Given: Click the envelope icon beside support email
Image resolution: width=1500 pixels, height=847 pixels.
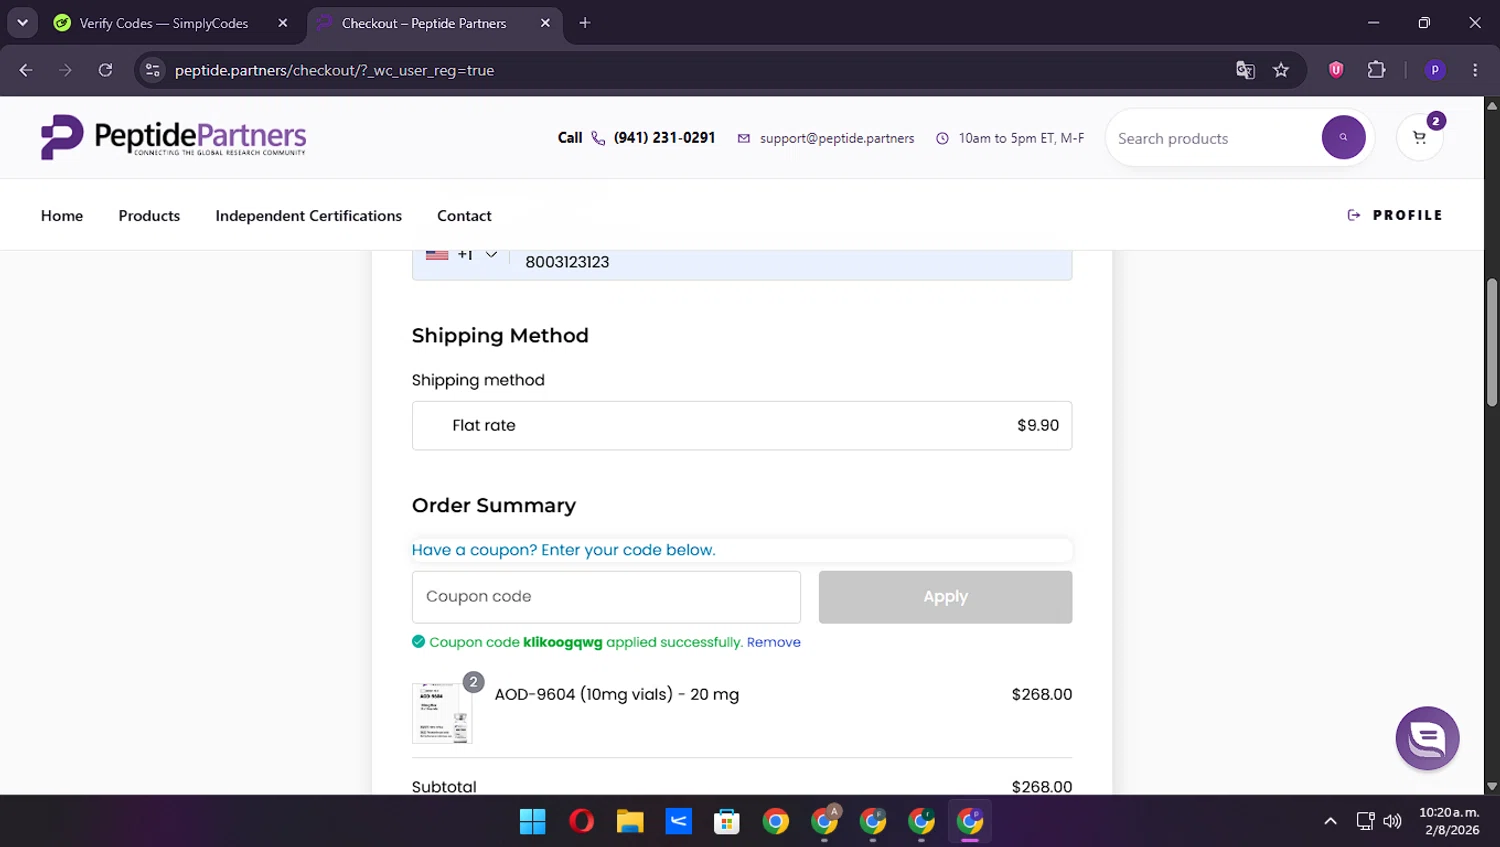Looking at the screenshot, I should pyautogui.click(x=744, y=139).
